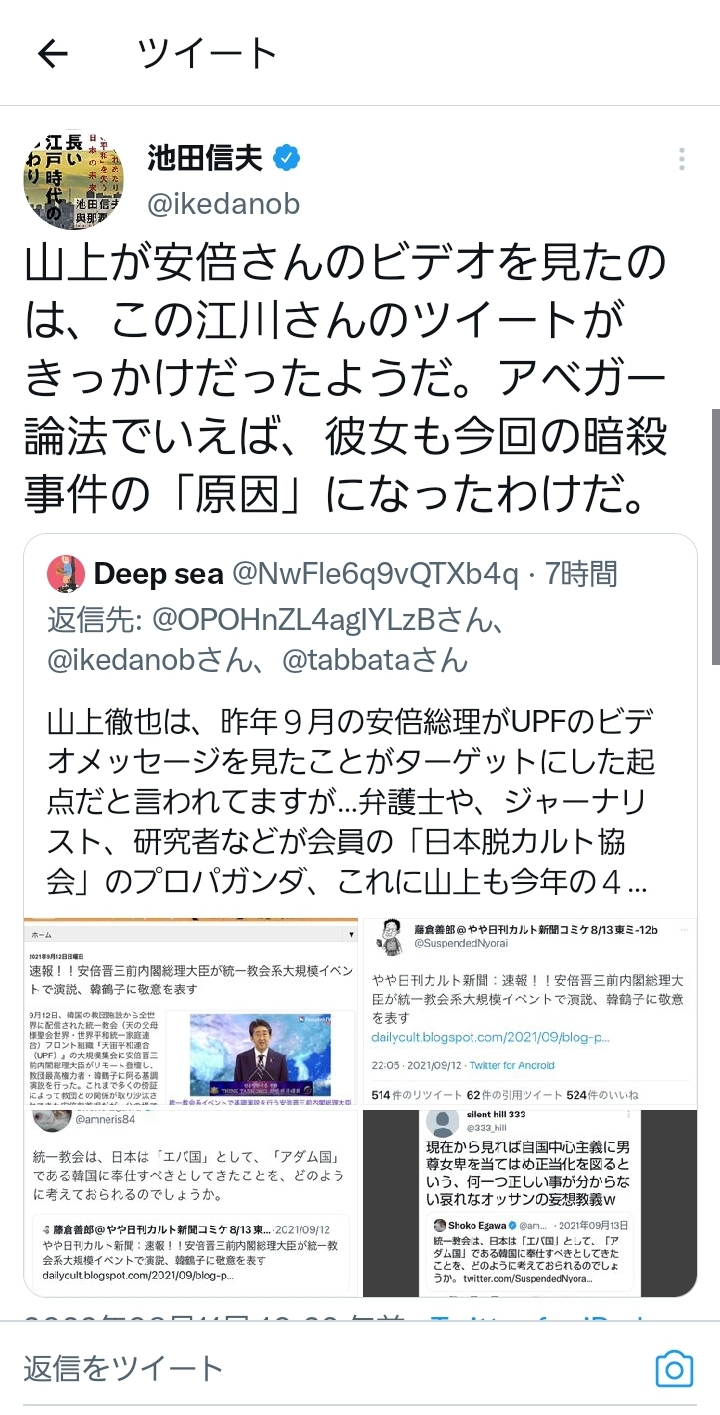Open the @ikedanob handle link

tap(223, 204)
